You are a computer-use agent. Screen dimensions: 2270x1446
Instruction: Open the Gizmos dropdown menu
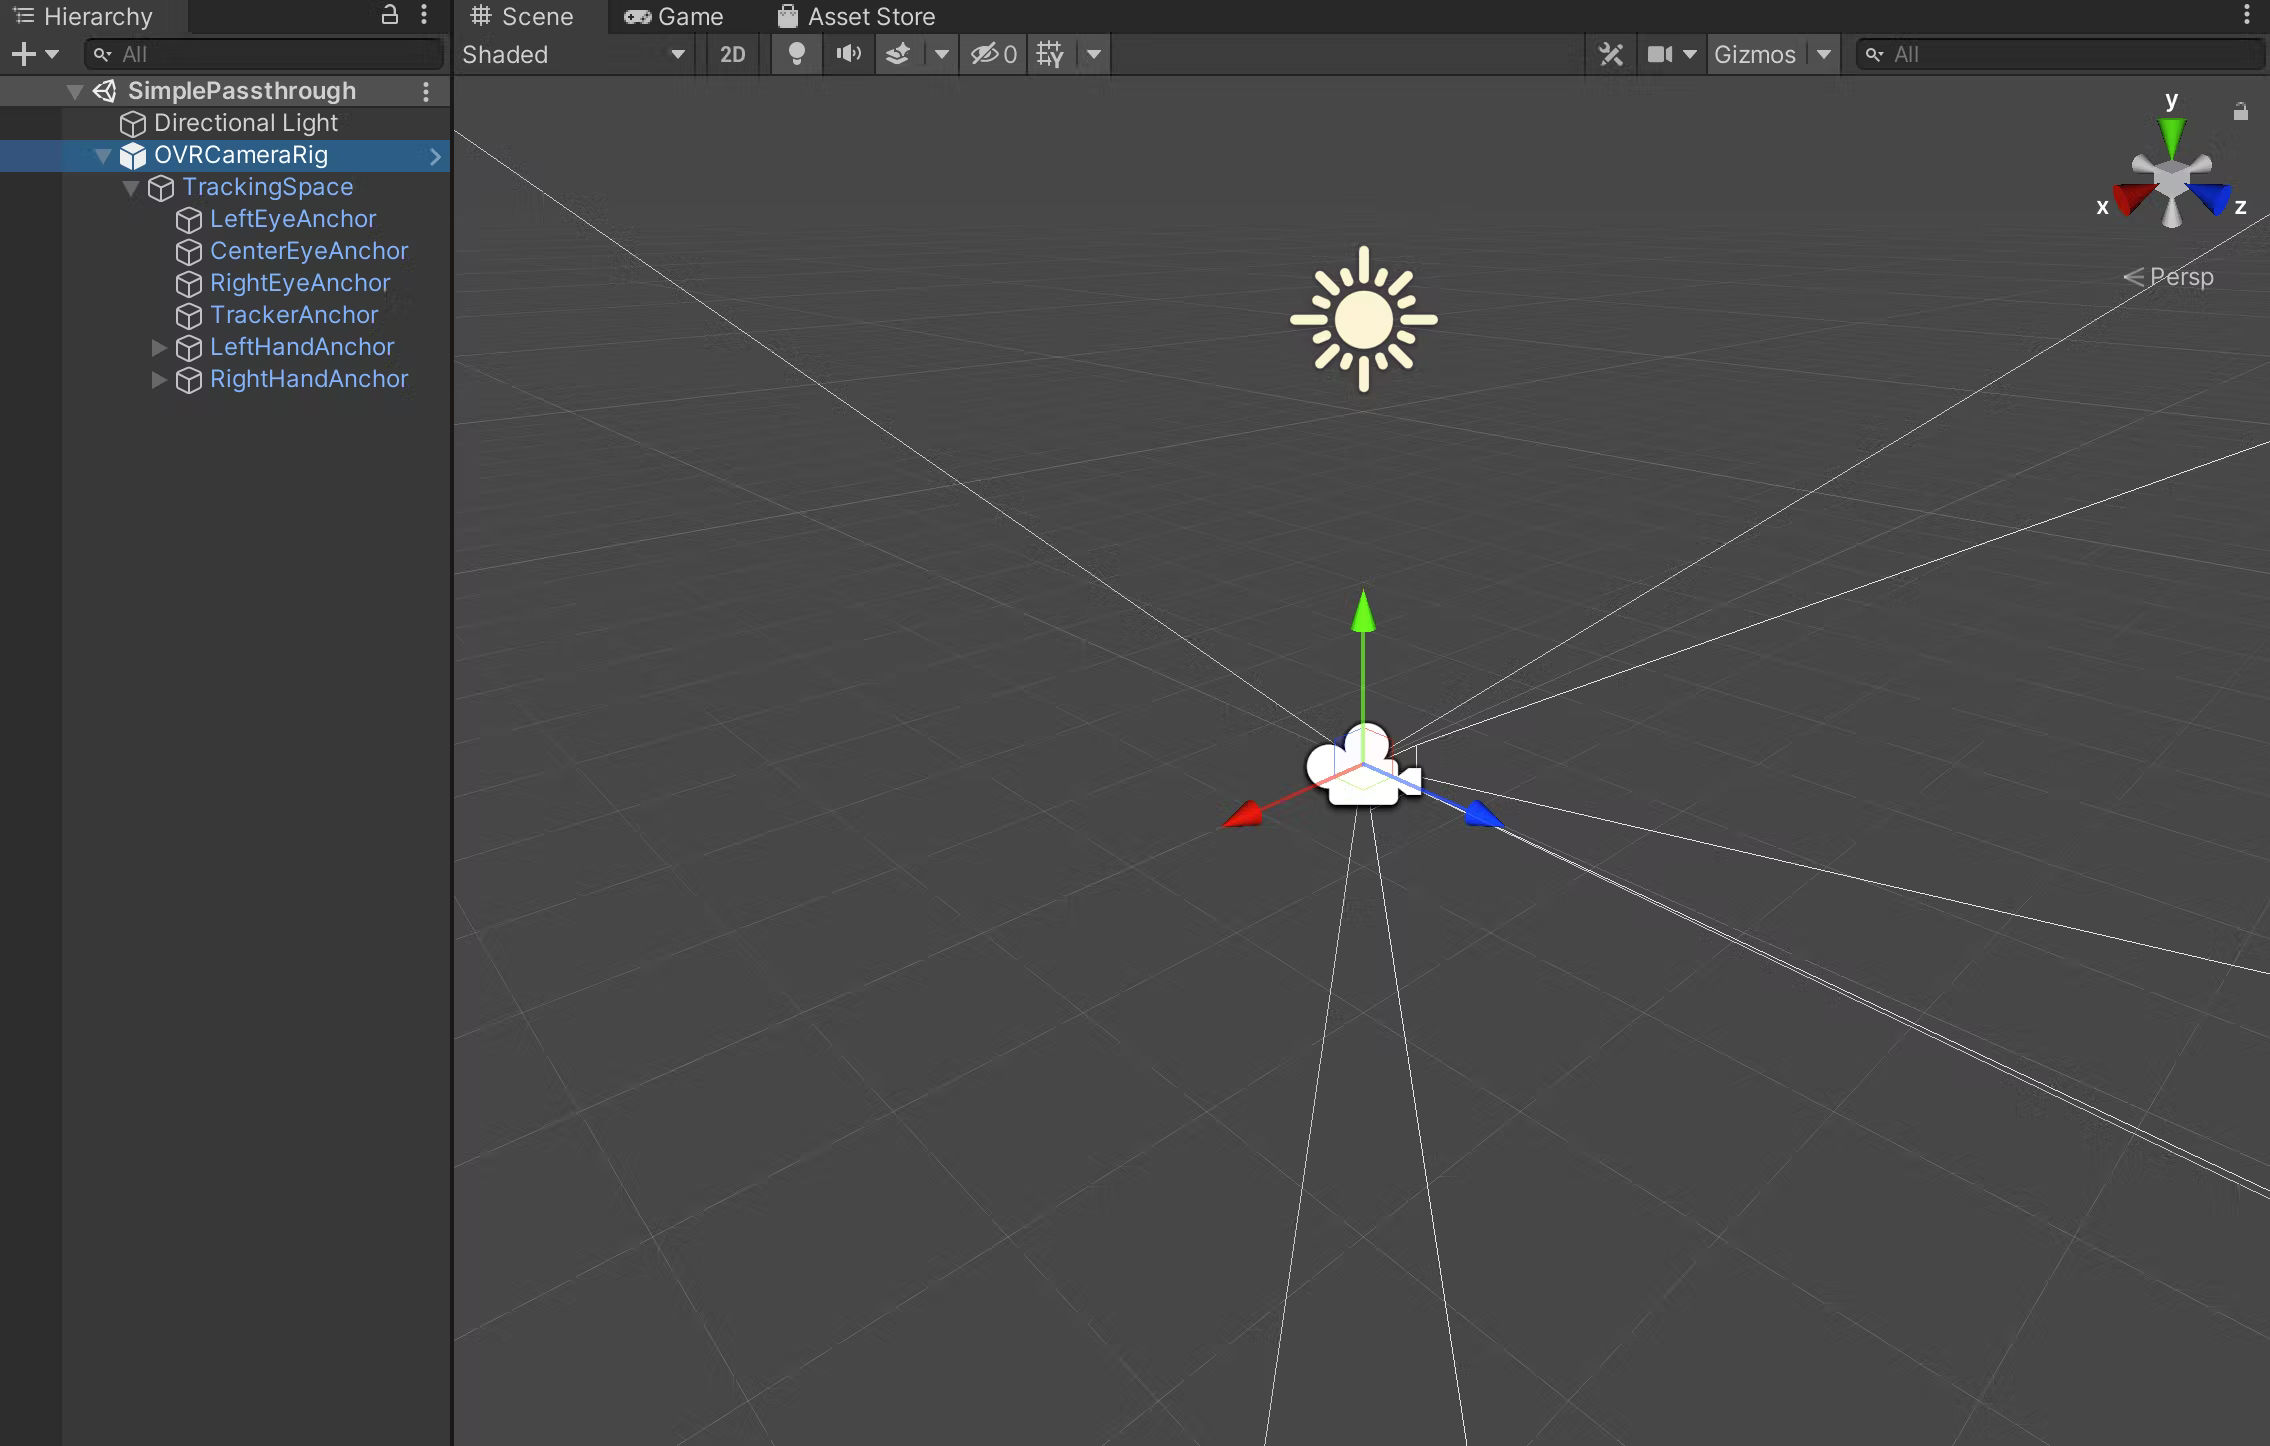[1772, 54]
